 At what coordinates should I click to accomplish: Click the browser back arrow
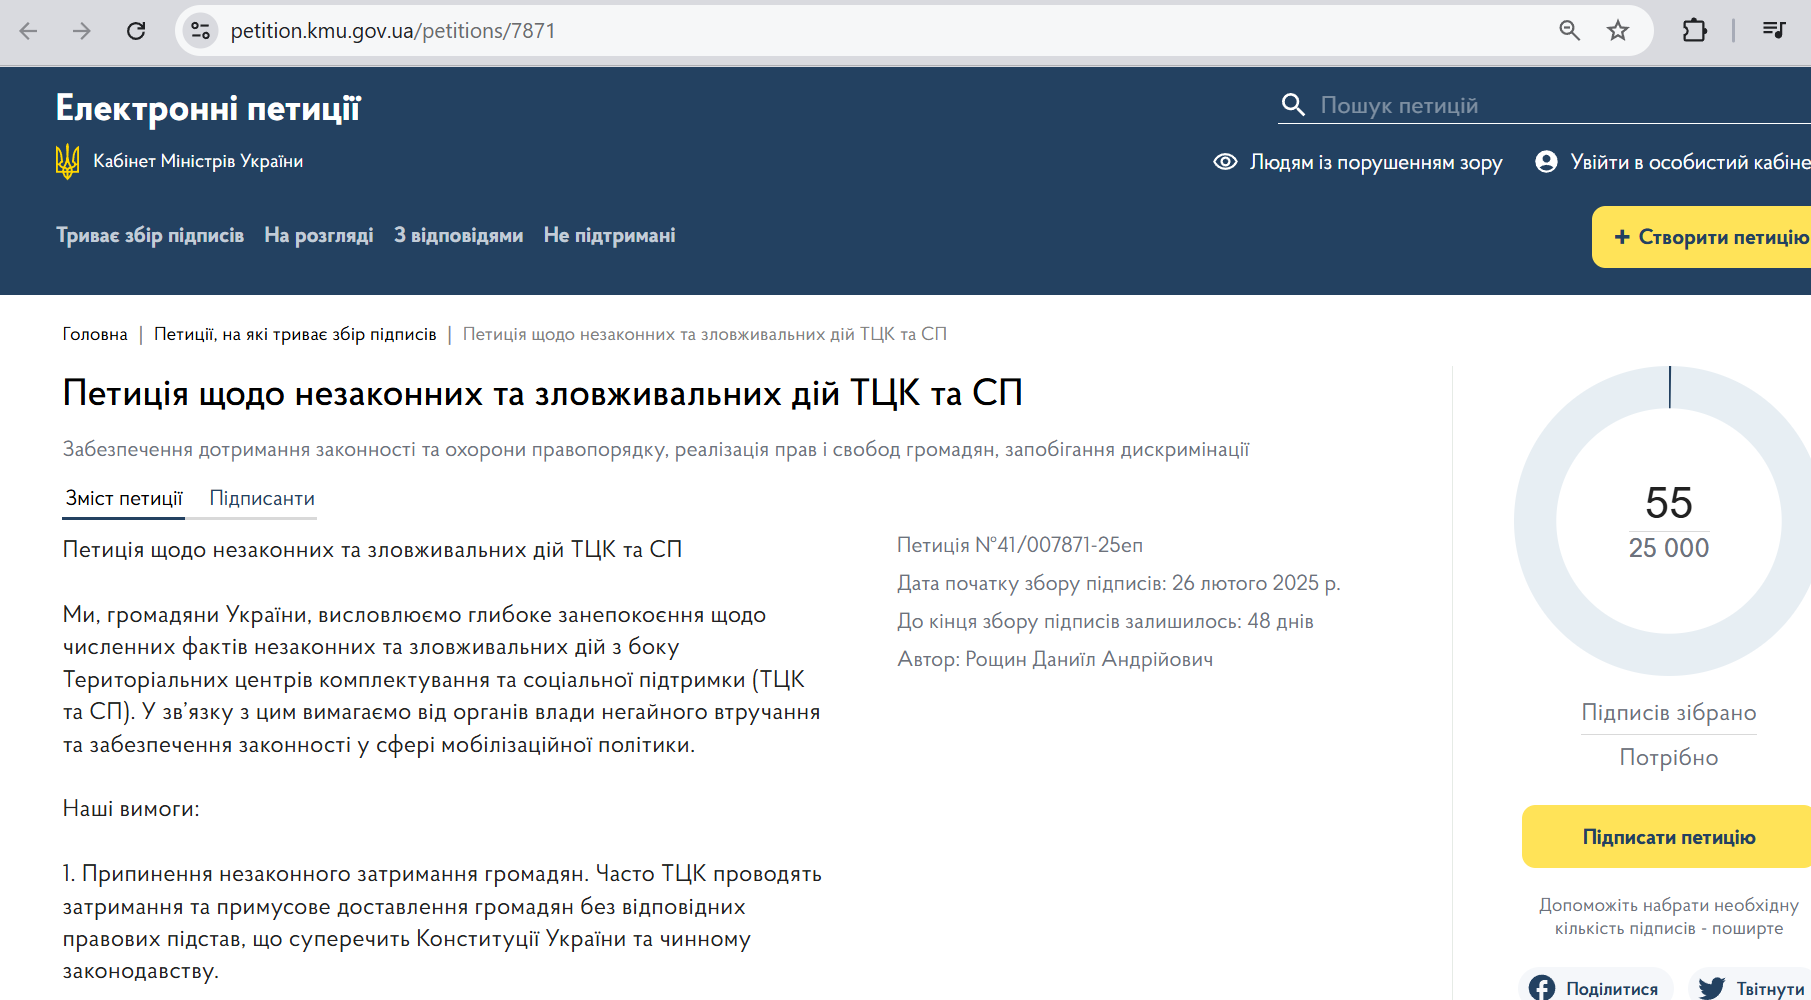pos(29,31)
